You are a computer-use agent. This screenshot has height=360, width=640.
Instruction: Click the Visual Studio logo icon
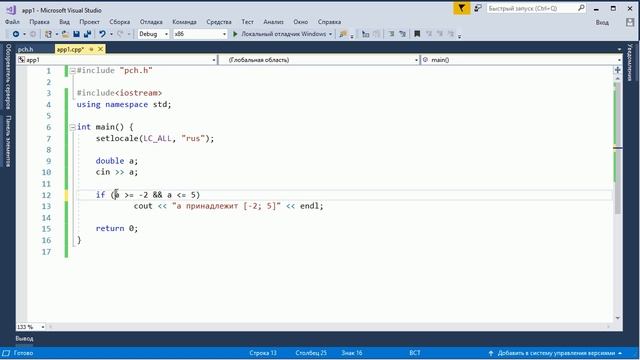(11, 9)
